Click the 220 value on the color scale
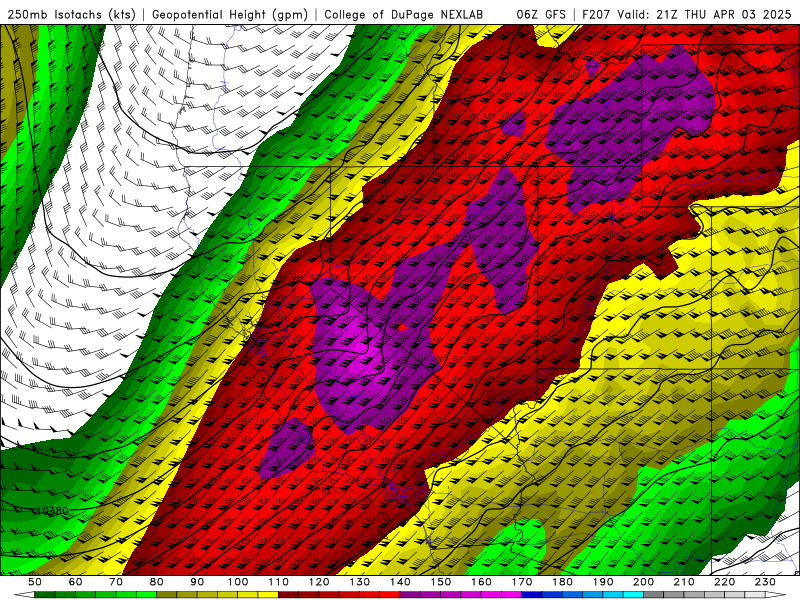The width and height of the screenshot is (800, 600). tap(725, 582)
